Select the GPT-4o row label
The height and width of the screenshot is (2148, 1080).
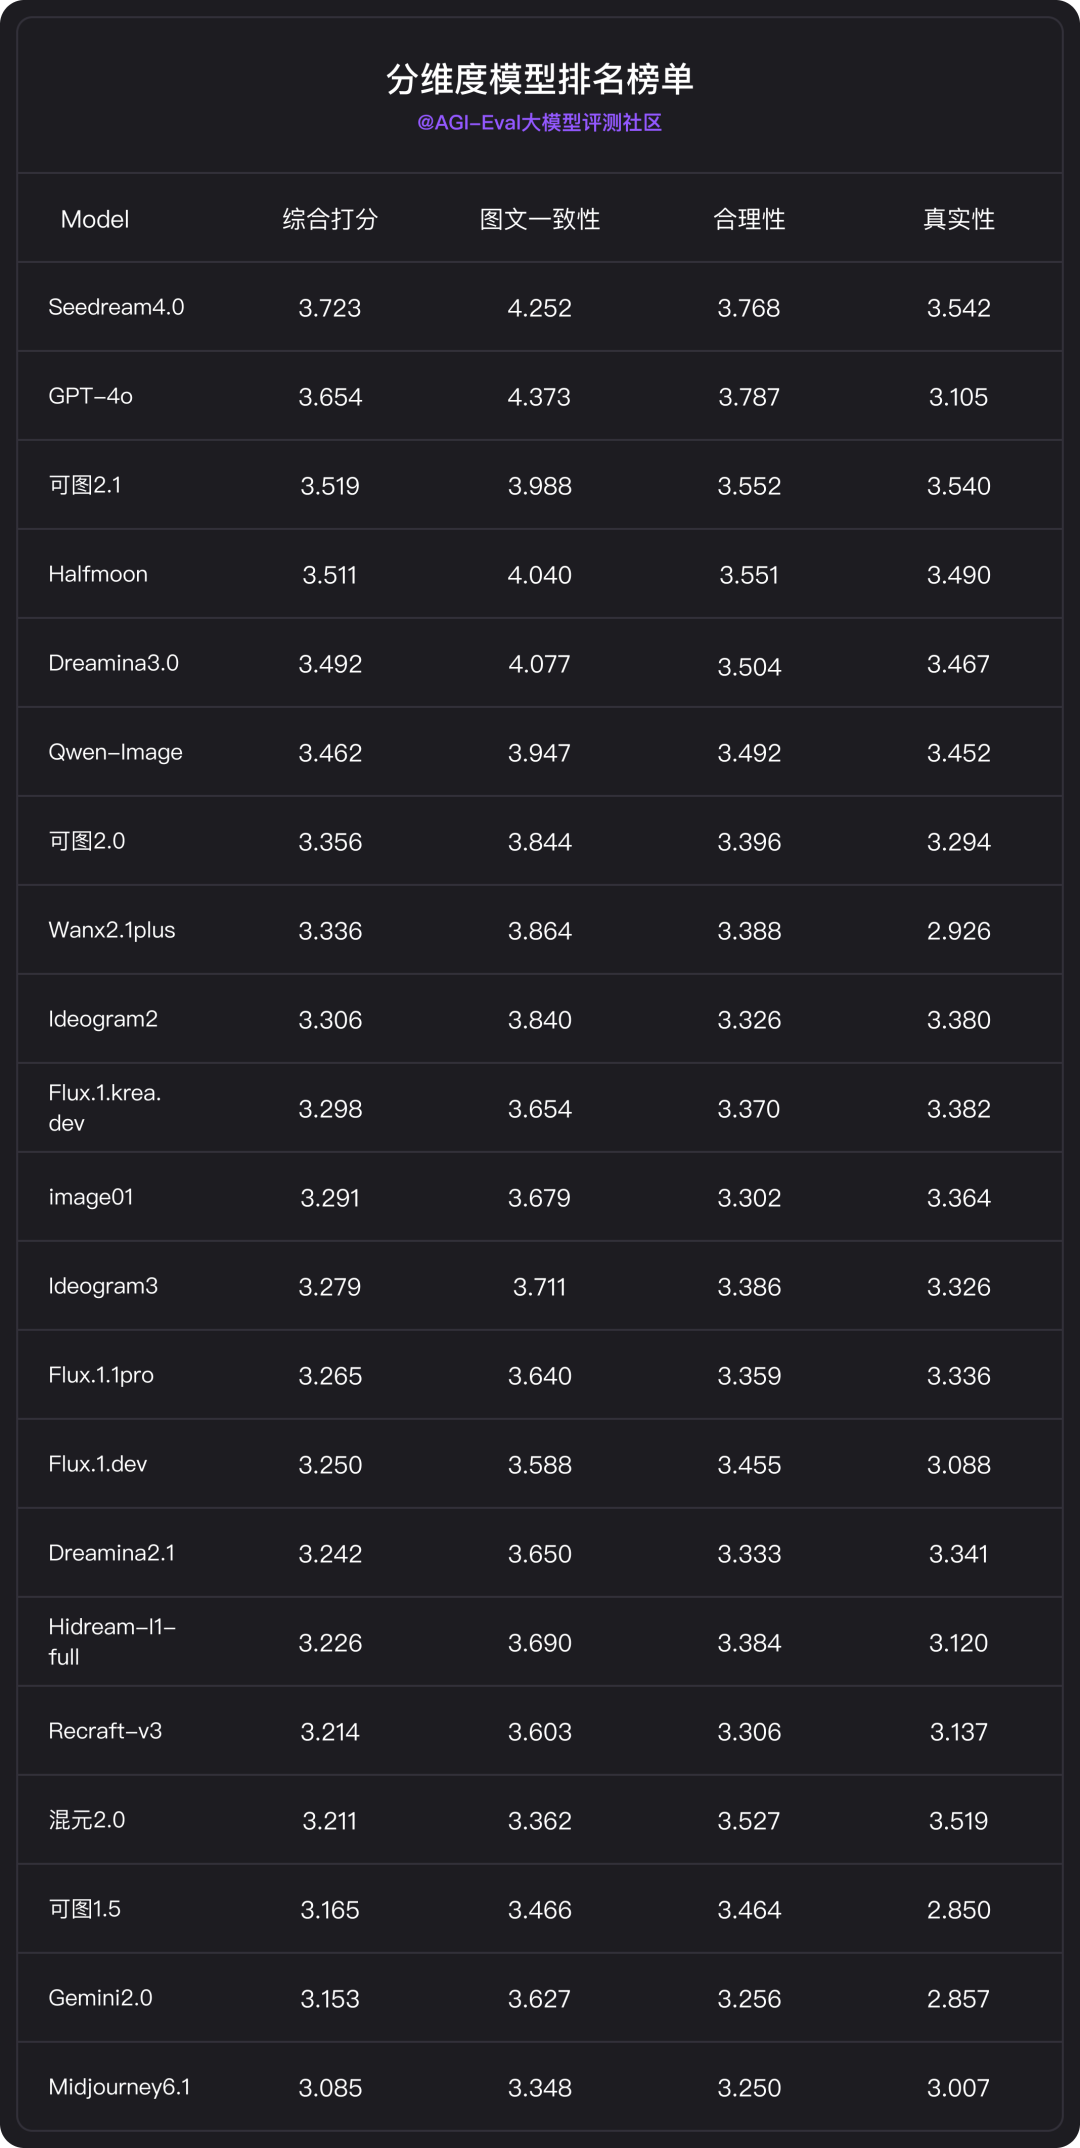[x=90, y=396]
